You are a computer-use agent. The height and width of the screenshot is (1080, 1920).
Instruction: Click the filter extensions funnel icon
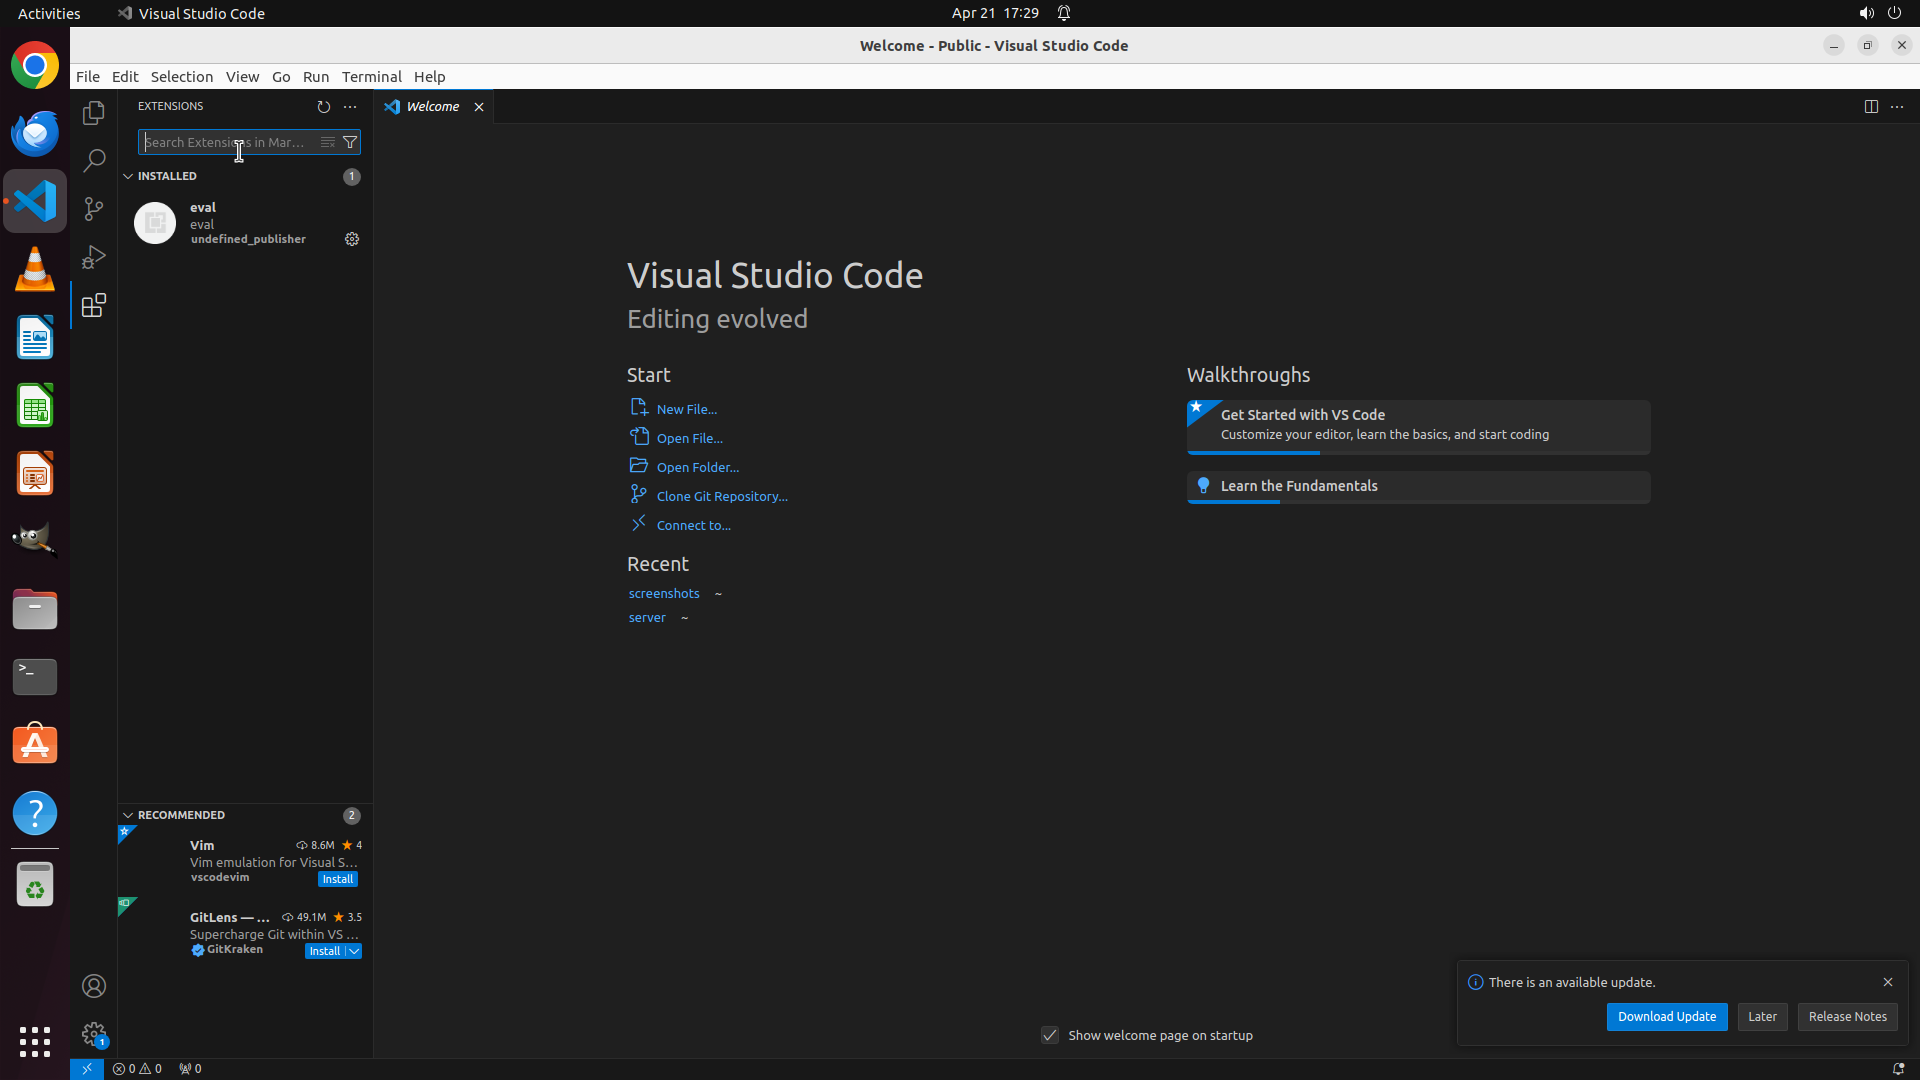tap(350, 142)
